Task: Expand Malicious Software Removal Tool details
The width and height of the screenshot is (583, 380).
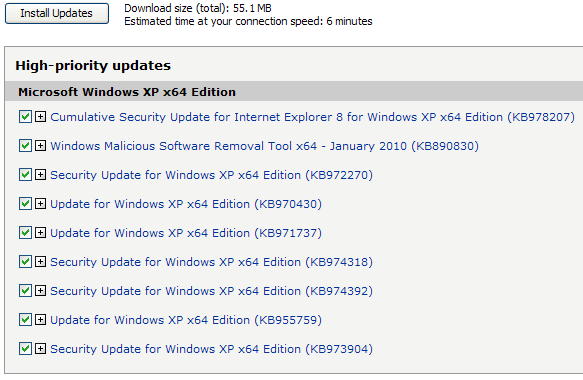Action: 41,146
